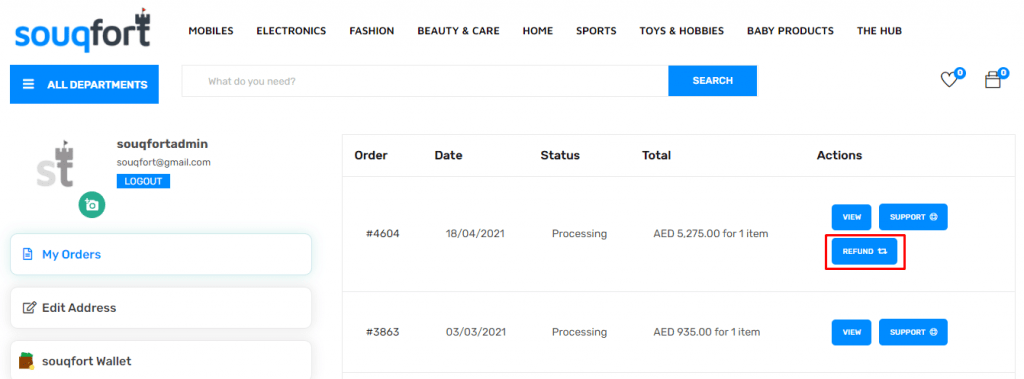Viewport: 1024px width, 379px height.
Task: Open the MOBILES category
Action: coord(211,31)
